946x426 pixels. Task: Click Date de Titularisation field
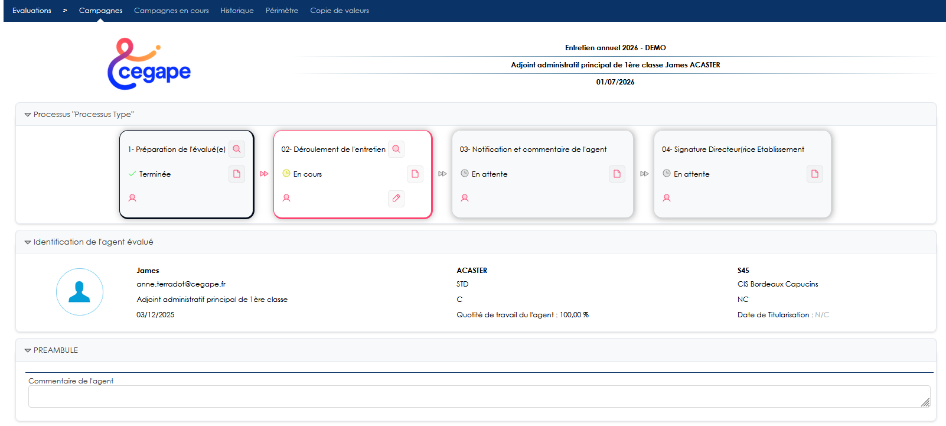783,314
